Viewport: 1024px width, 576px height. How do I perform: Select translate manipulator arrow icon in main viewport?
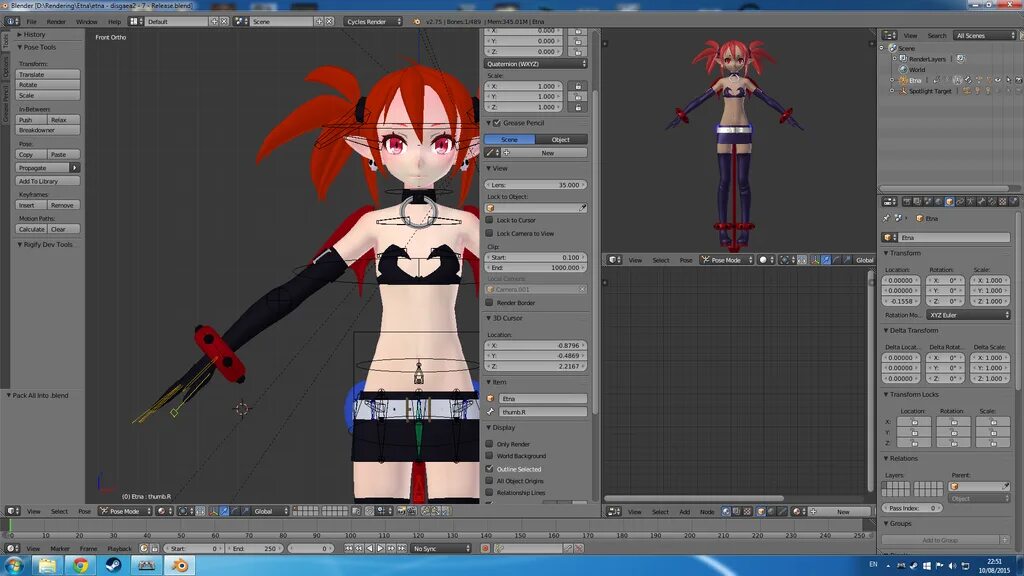[x=224, y=511]
